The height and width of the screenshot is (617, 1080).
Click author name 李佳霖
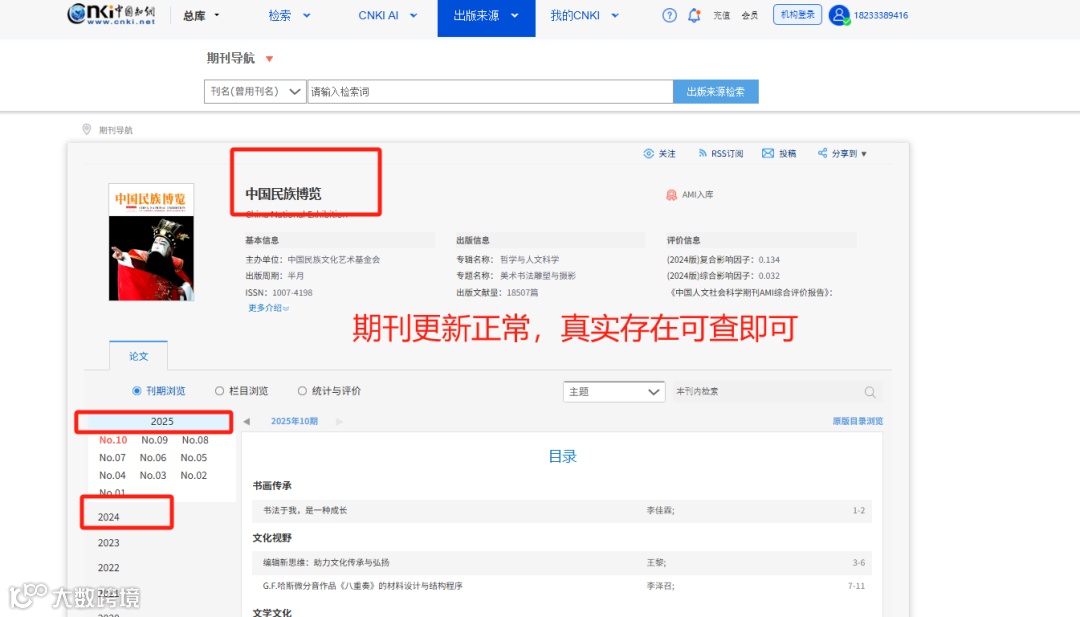(x=660, y=510)
